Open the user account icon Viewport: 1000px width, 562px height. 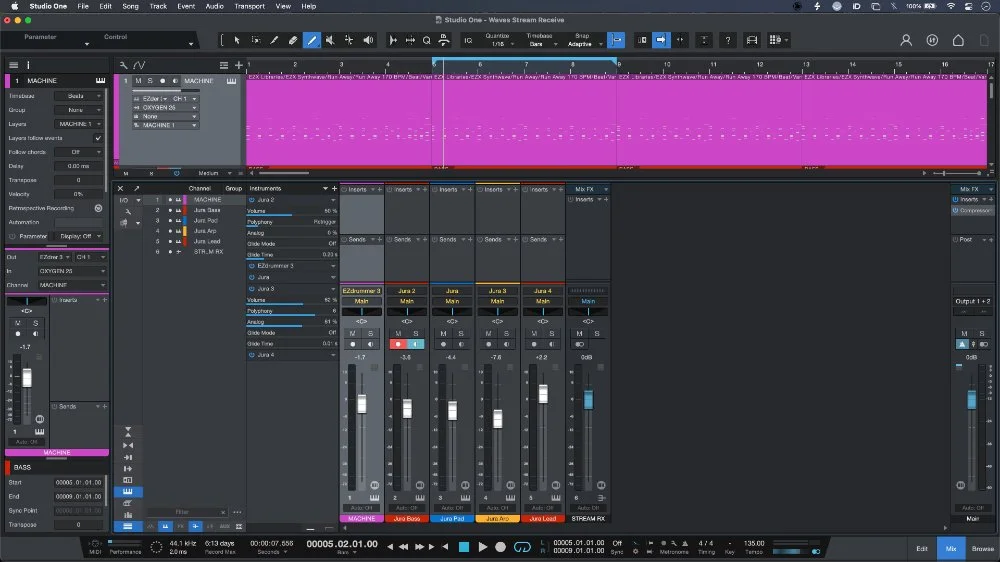[906, 40]
